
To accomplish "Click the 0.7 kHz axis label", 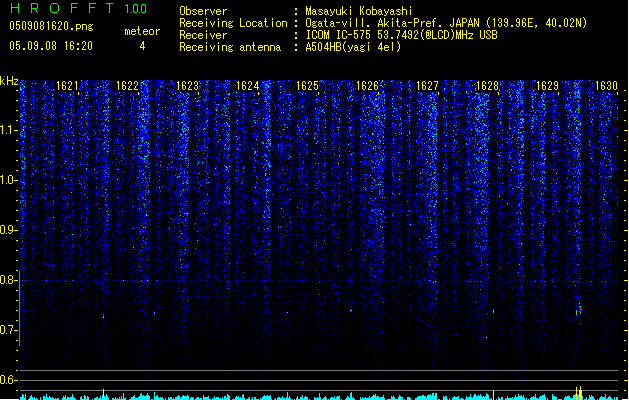I will coord(8,330).
